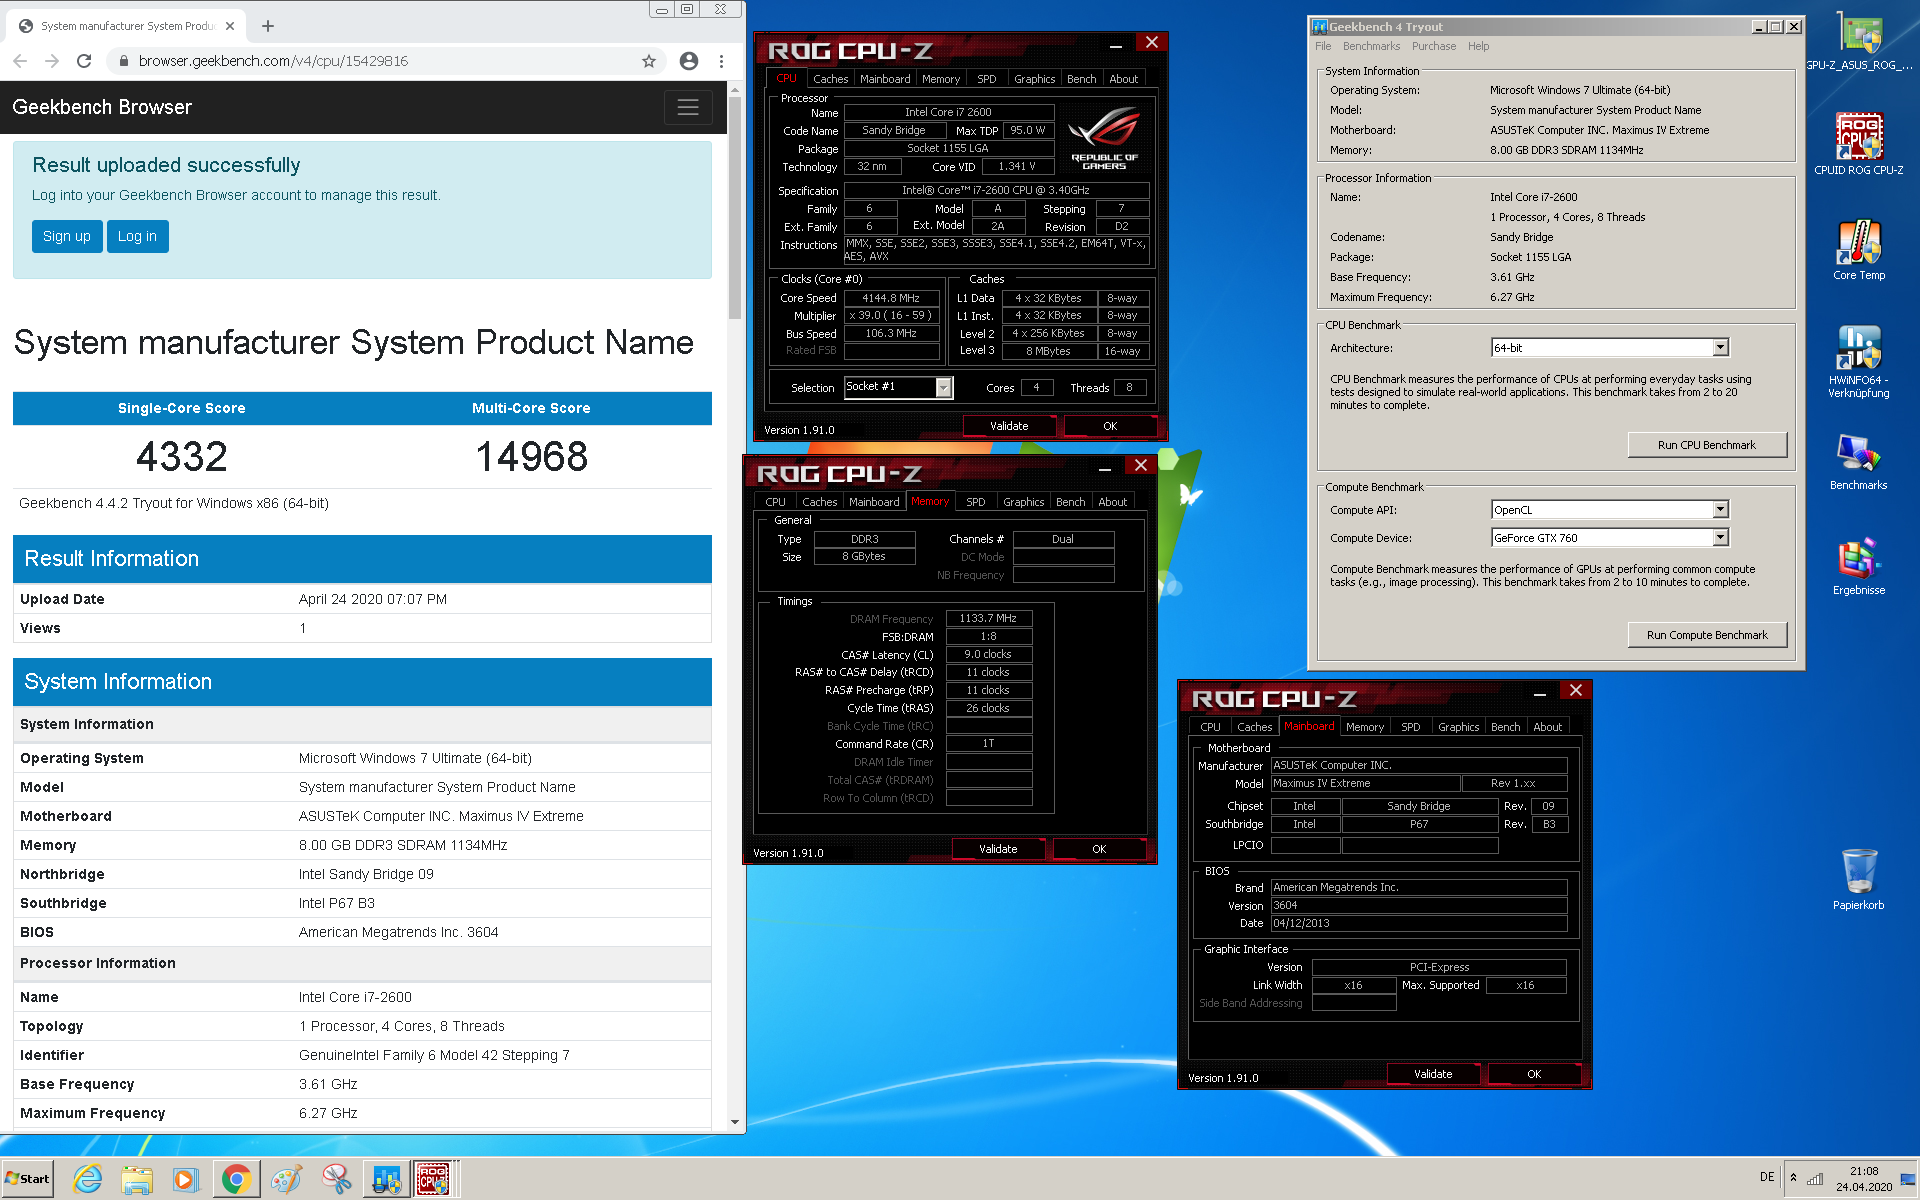Open Compute API OpenCL dropdown
This screenshot has width=1920, height=1200.
point(1721,510)
